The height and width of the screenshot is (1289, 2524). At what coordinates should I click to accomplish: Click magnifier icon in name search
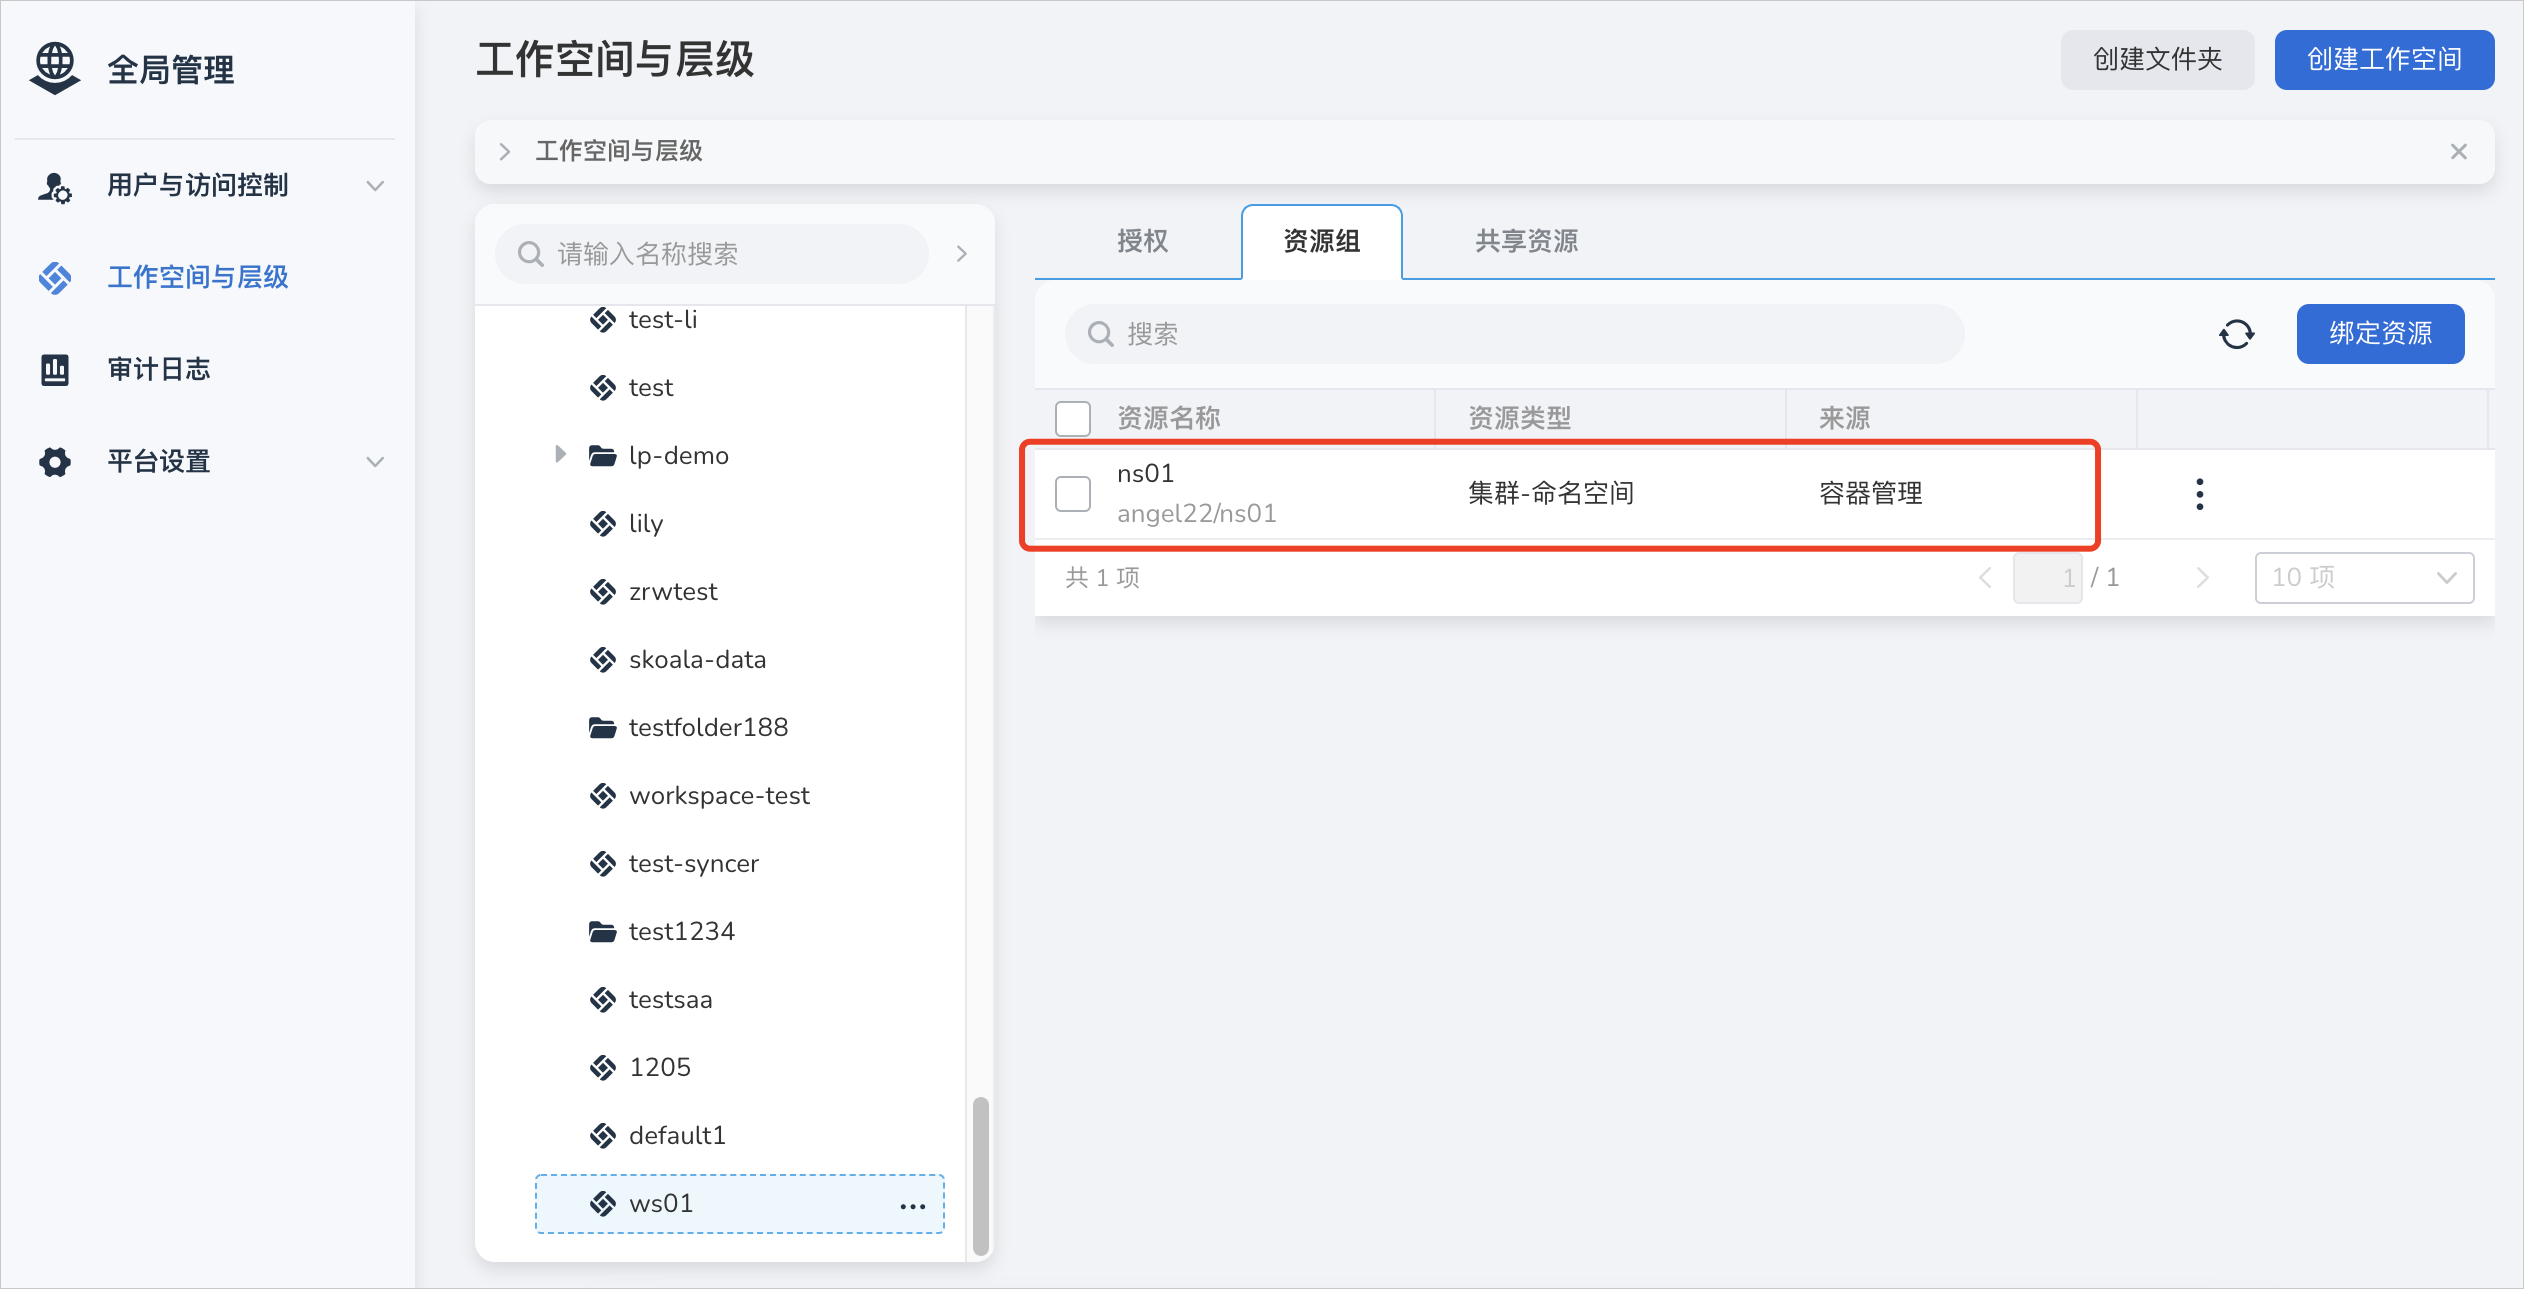point(530,254)
